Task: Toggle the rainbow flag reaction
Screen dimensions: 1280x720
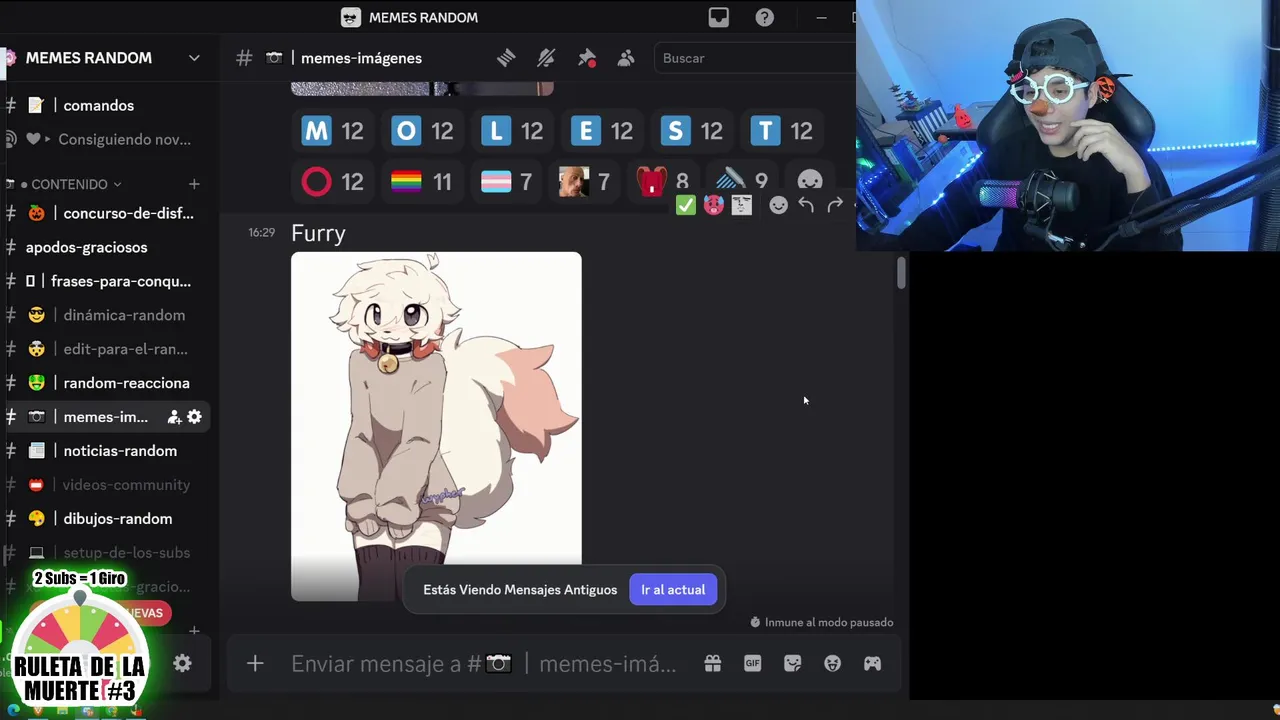Action: pyautogui.click(x=422, y=182)
